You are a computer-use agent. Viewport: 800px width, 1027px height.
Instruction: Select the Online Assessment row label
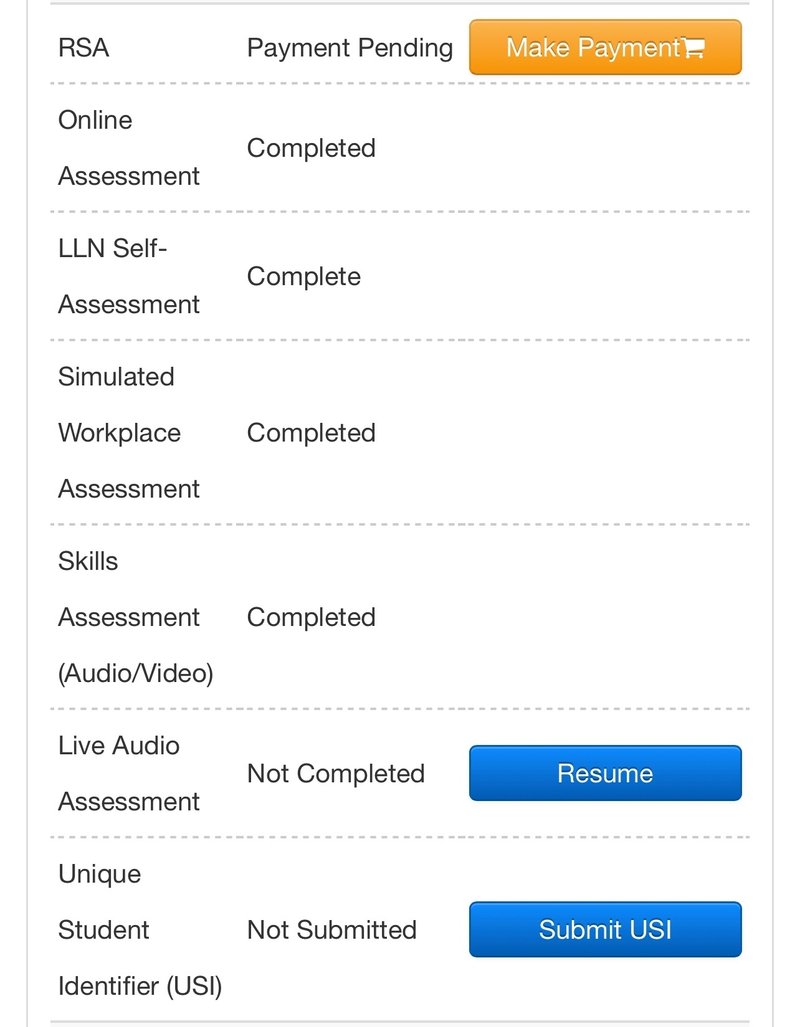tap(128, 148)
